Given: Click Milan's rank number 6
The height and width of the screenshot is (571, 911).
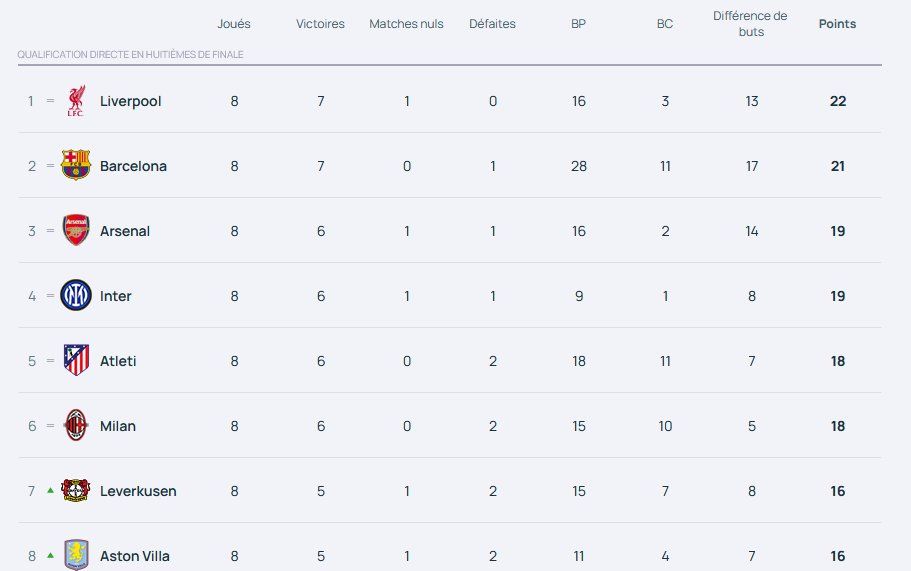Looking at the screenshot, I should [x=32, y=426].
